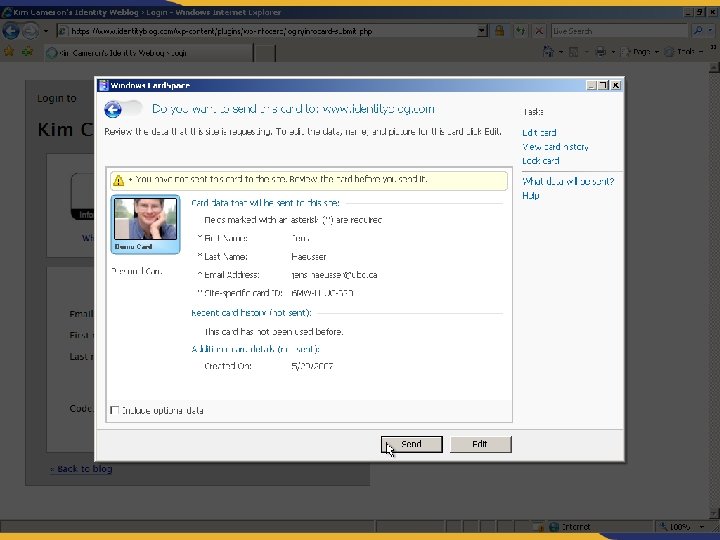Open the Page menu

click(640, 52)
